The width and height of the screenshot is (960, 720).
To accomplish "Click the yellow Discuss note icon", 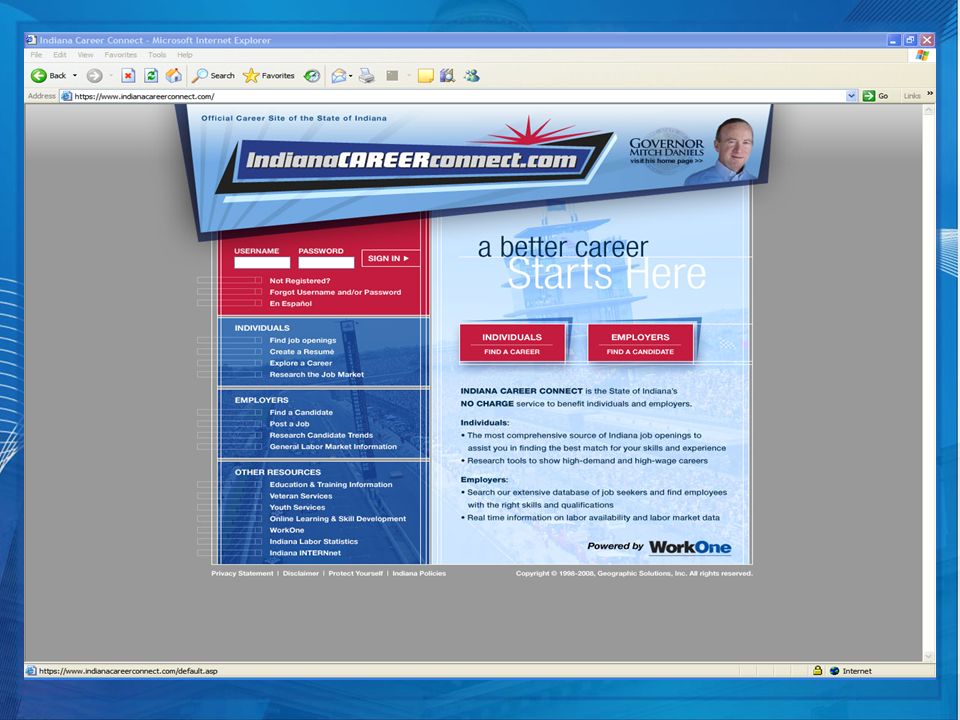I will coord(425,76).
